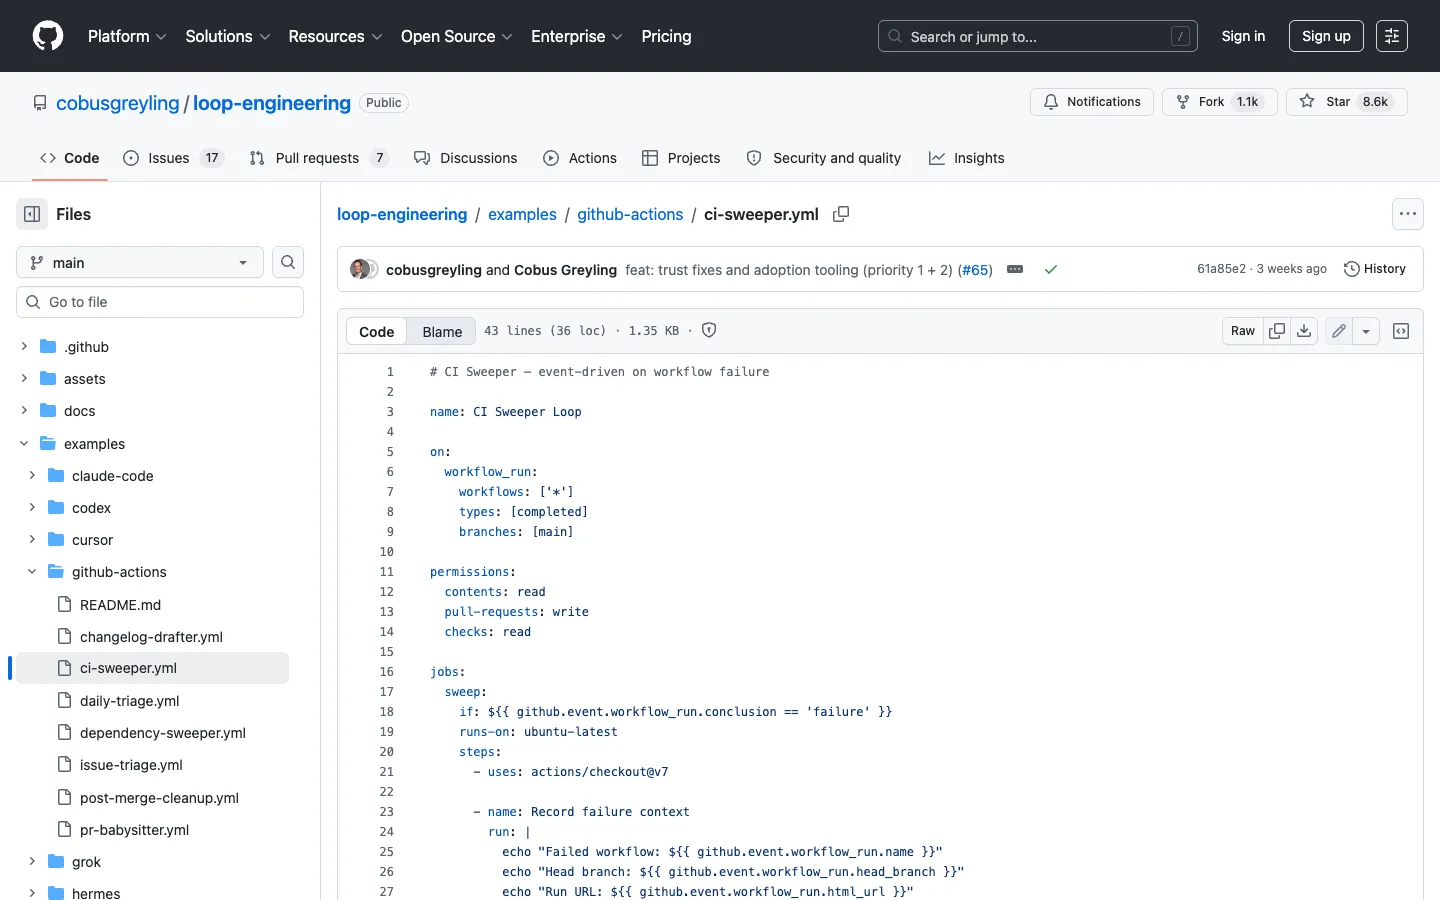The height and width of the screenshot is (900, 1440).
Task: Open the Projects tab
Action: point(681,158)
